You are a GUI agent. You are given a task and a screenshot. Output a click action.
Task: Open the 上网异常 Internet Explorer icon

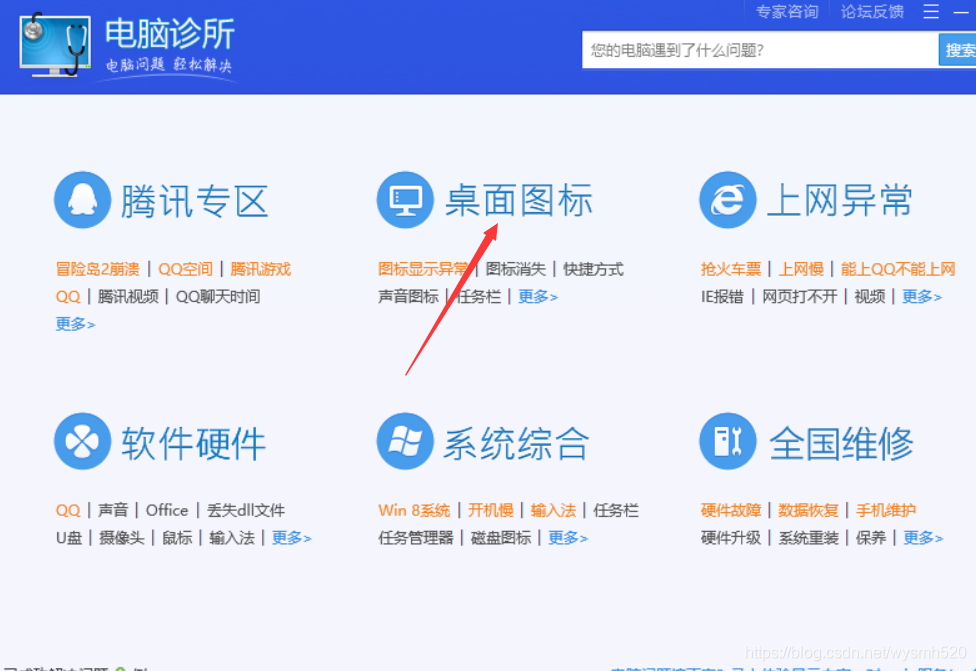tap(728, 200)
